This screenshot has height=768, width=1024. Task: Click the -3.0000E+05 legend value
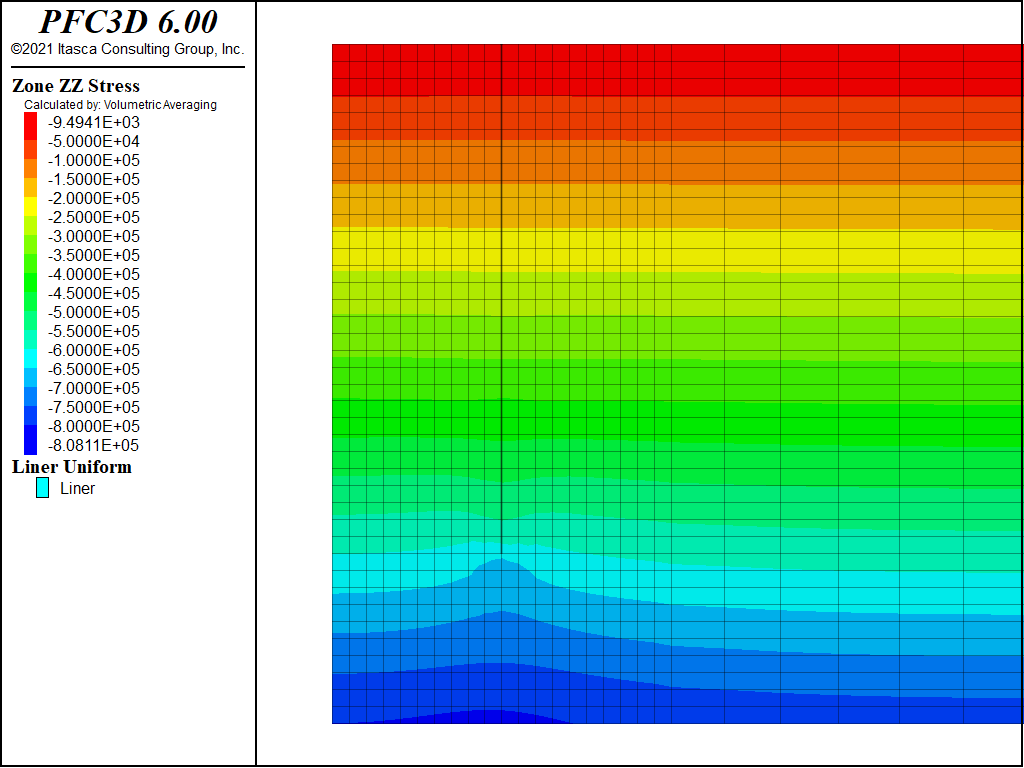tap(93, 236)
